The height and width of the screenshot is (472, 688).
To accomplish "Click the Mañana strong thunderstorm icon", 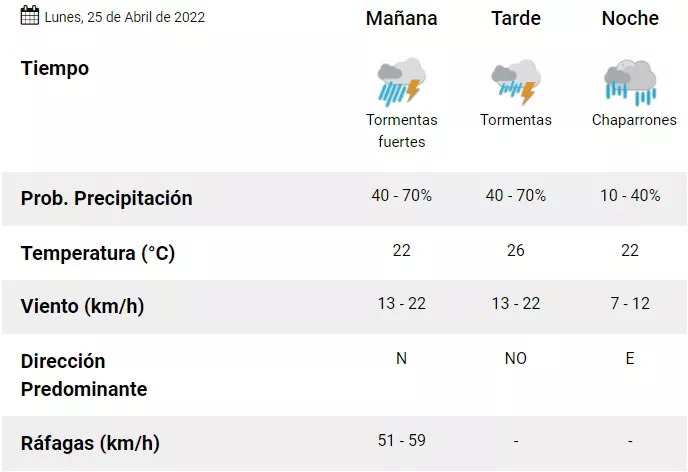I will (x=401, y=82).
